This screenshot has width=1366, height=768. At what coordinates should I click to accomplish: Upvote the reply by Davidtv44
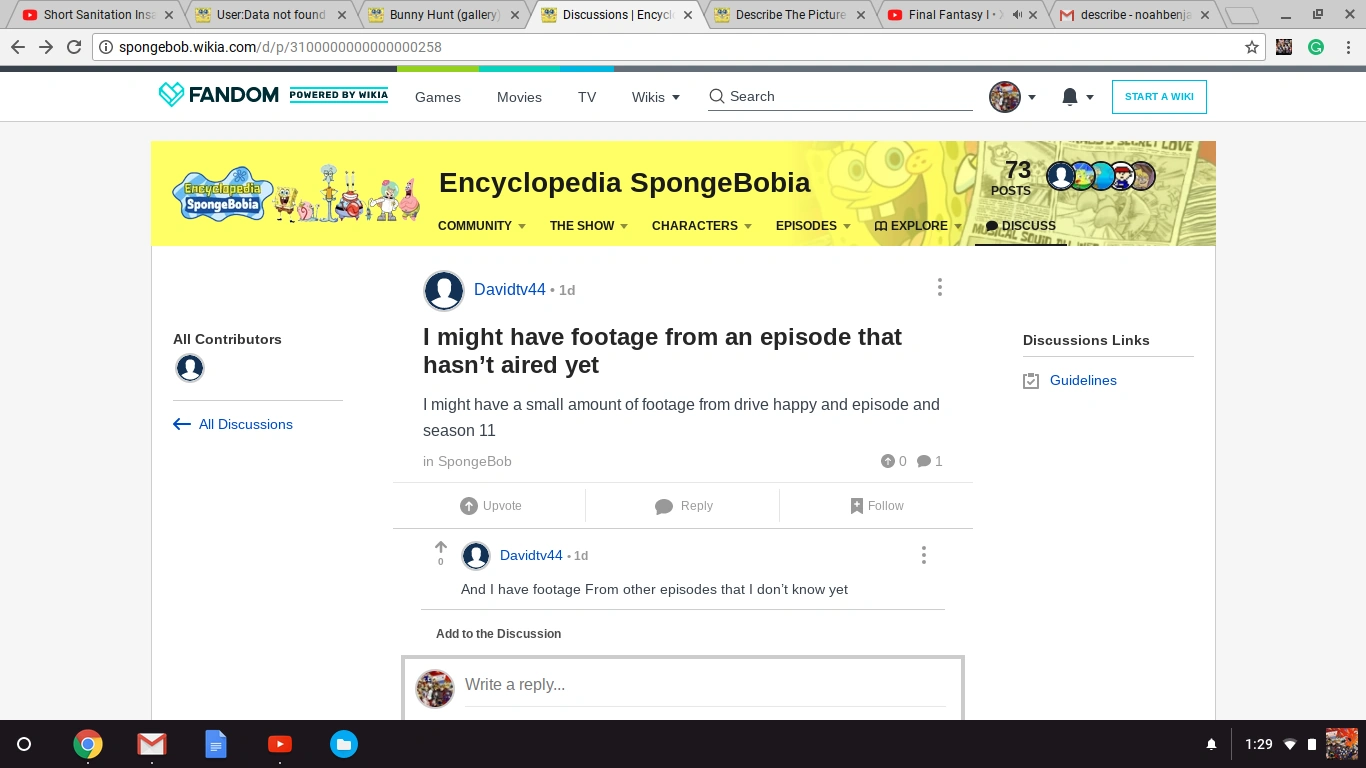[440, 547]
